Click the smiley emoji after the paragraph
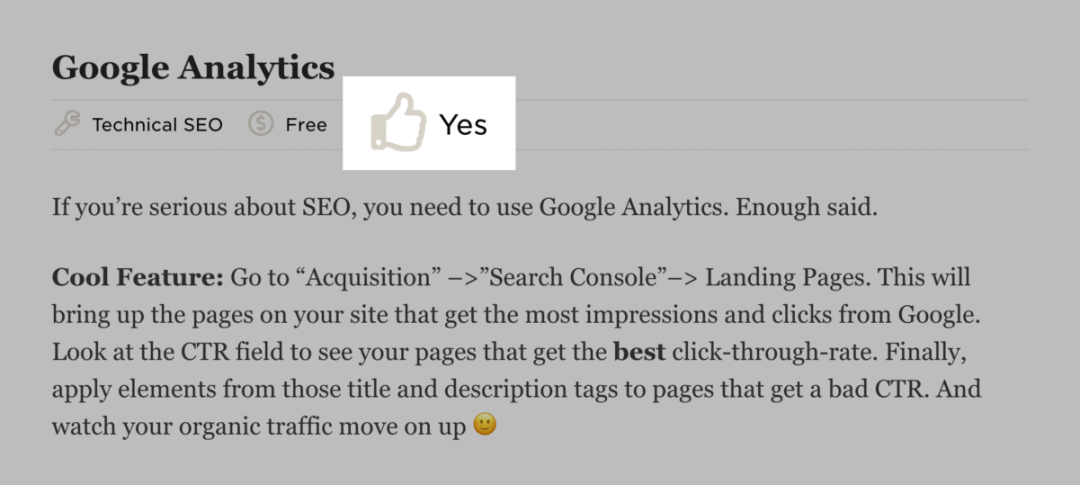1080x485 pixels. point(485,425)
